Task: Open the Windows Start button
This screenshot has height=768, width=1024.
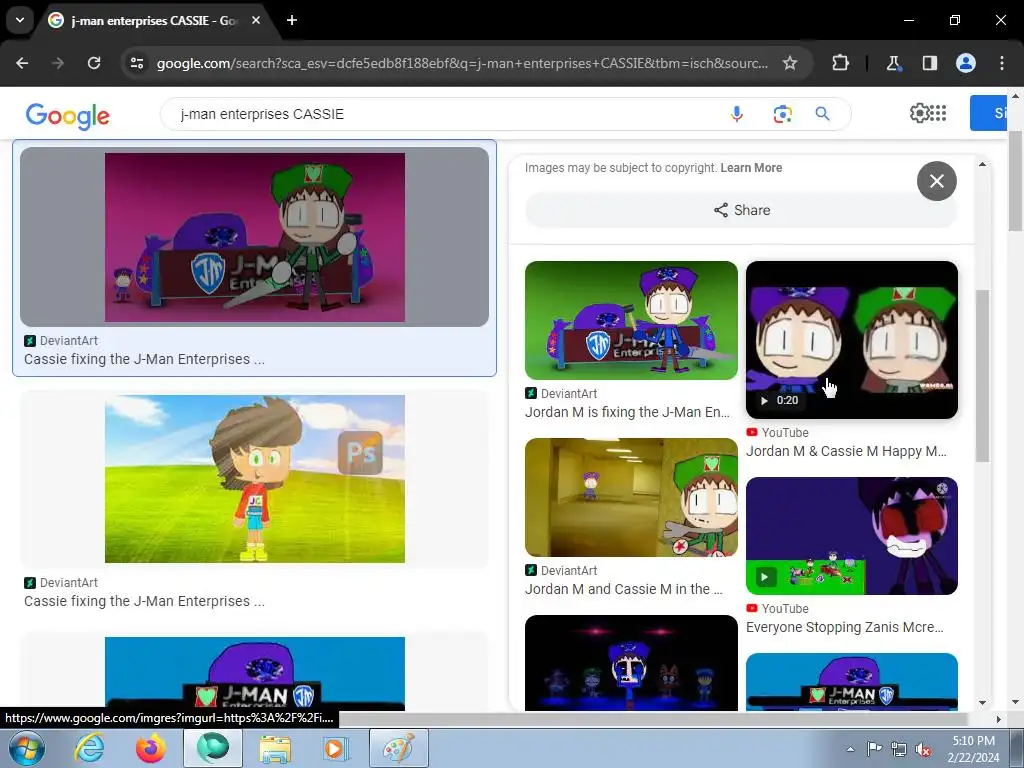Action: point(26,748)
